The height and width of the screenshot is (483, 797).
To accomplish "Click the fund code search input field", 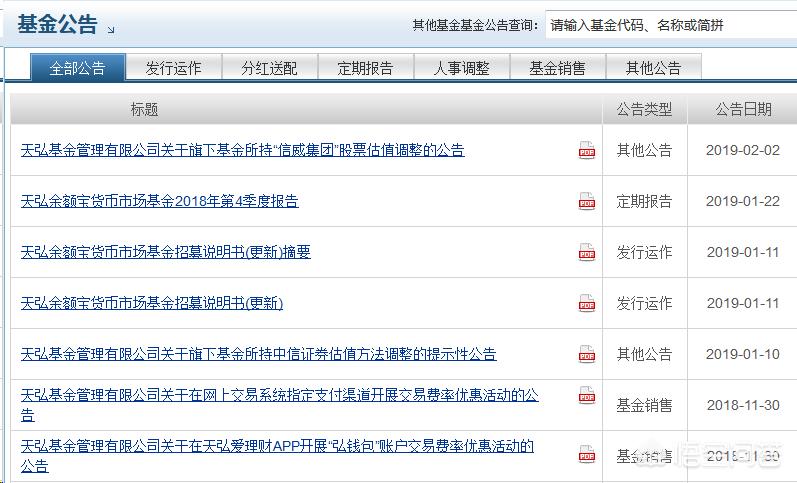I will [x=668, y=26].
